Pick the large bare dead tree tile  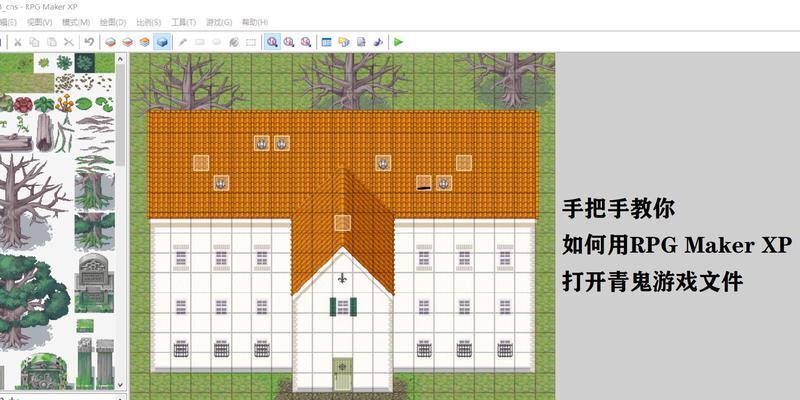[x=31, y=202]
